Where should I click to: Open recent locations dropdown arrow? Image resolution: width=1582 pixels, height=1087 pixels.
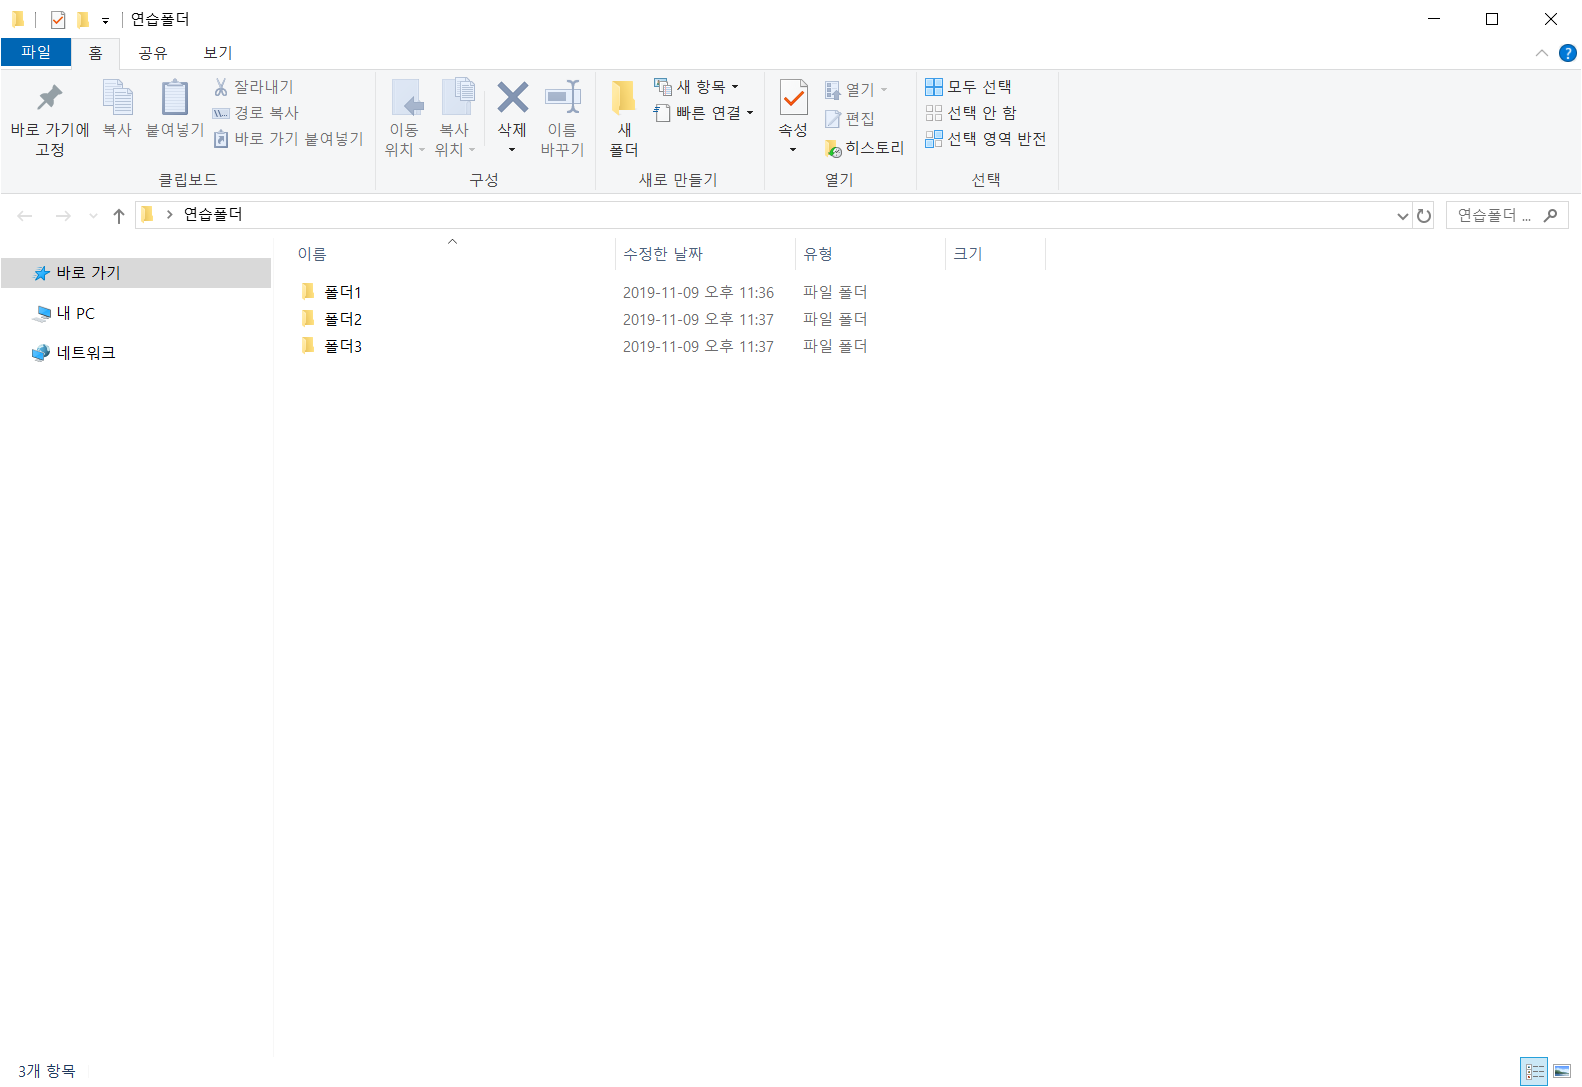point(93,215)
